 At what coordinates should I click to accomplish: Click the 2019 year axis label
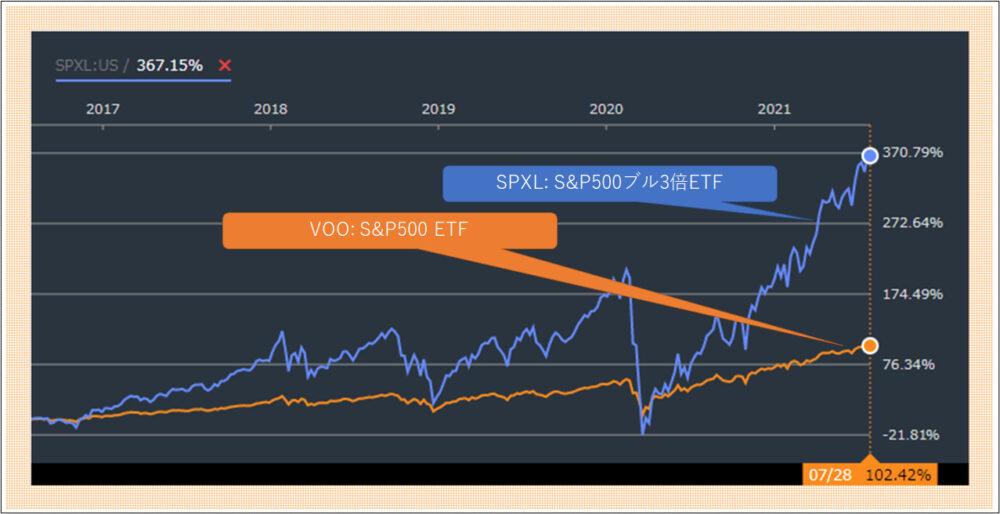438,110
